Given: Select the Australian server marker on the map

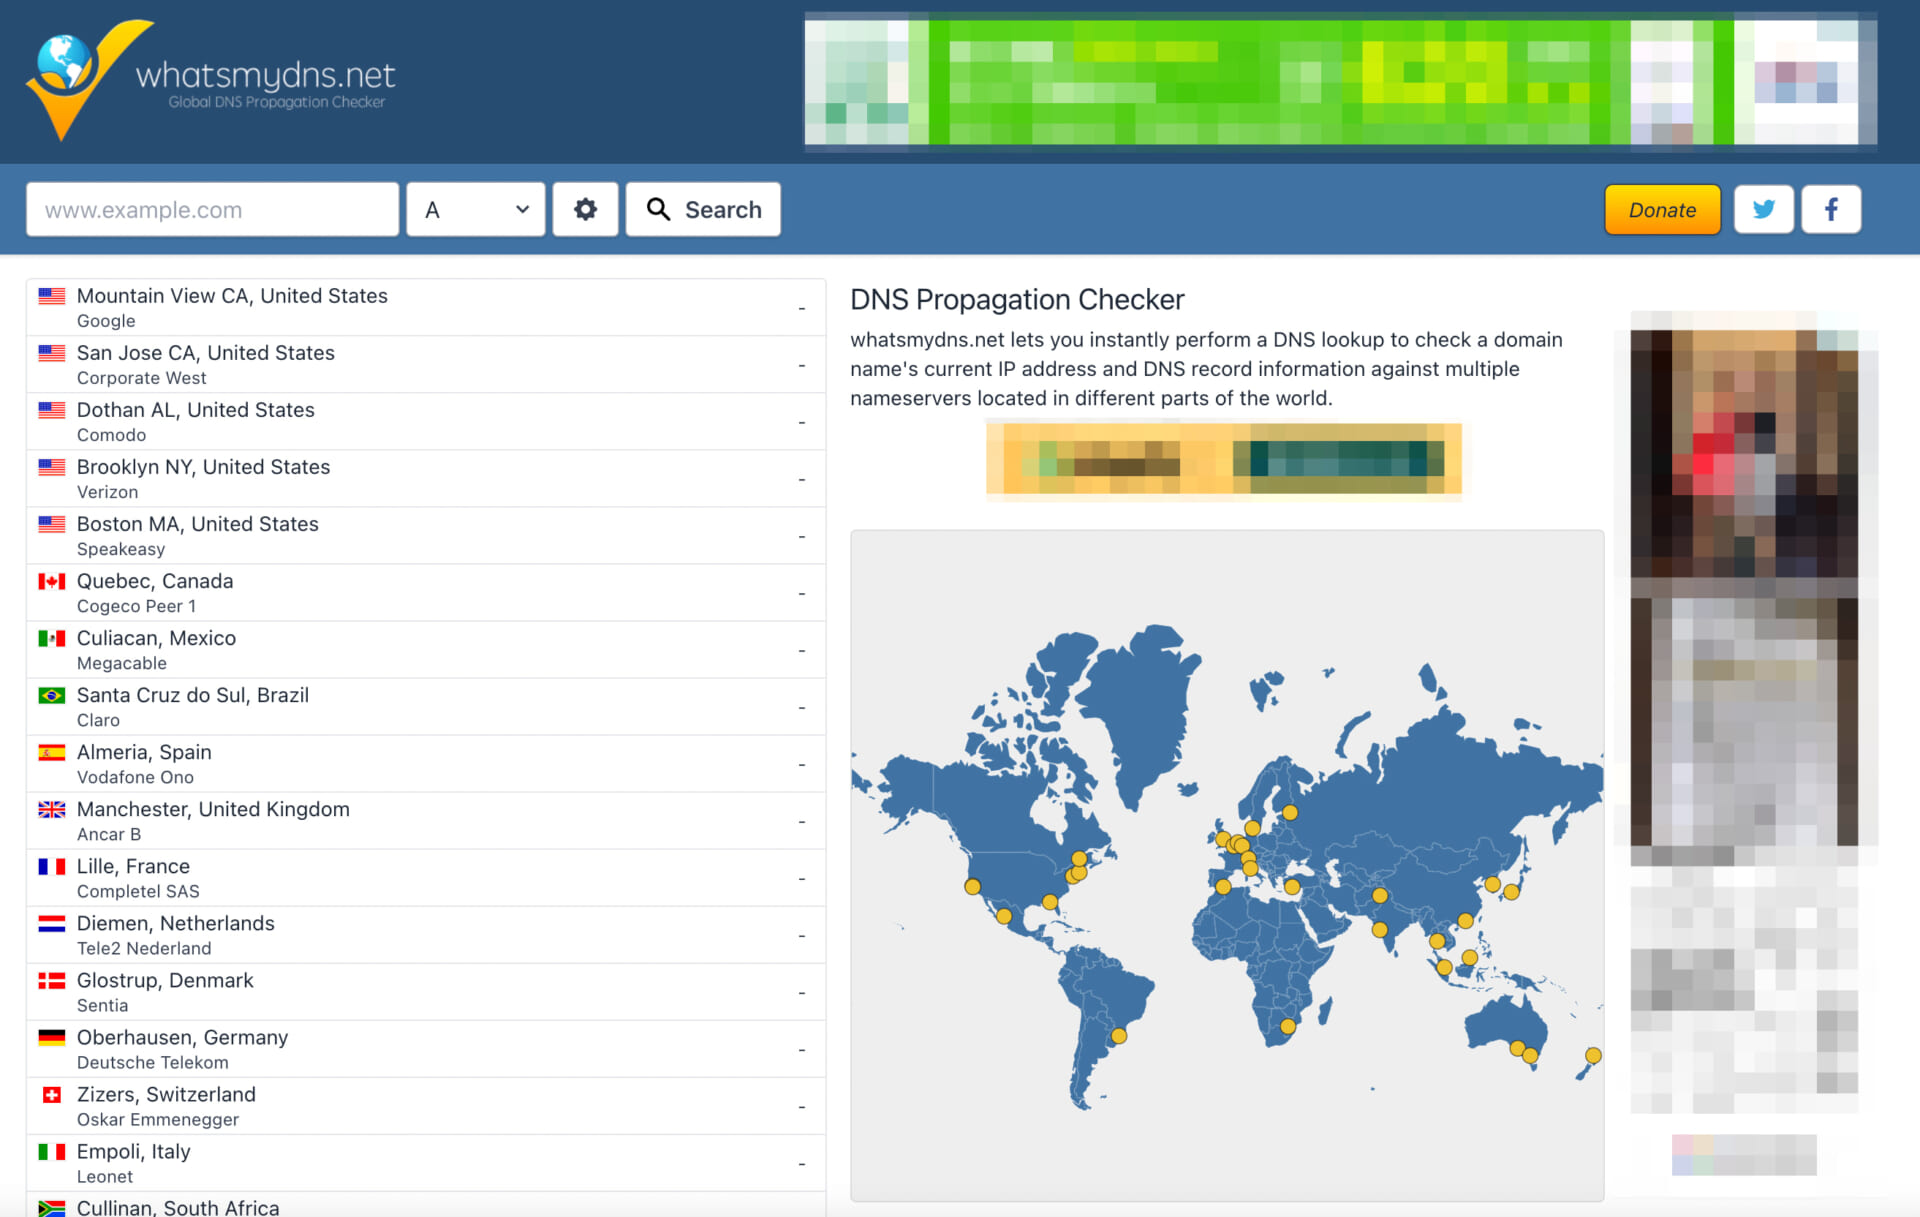Looking at the screenshot, I should [1516, 1048].
